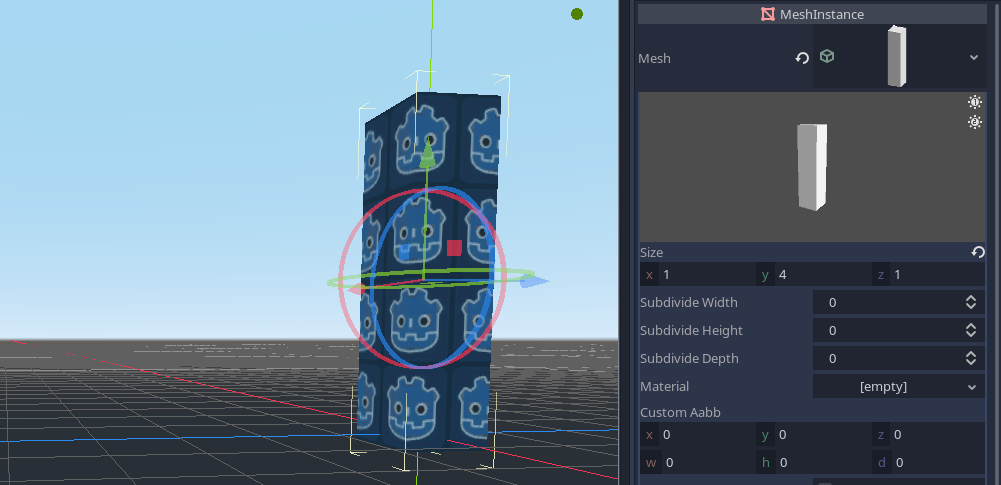Click the Size property label
The height and width of the screenshot is (485, 1001).
click(x=652, y=253)
